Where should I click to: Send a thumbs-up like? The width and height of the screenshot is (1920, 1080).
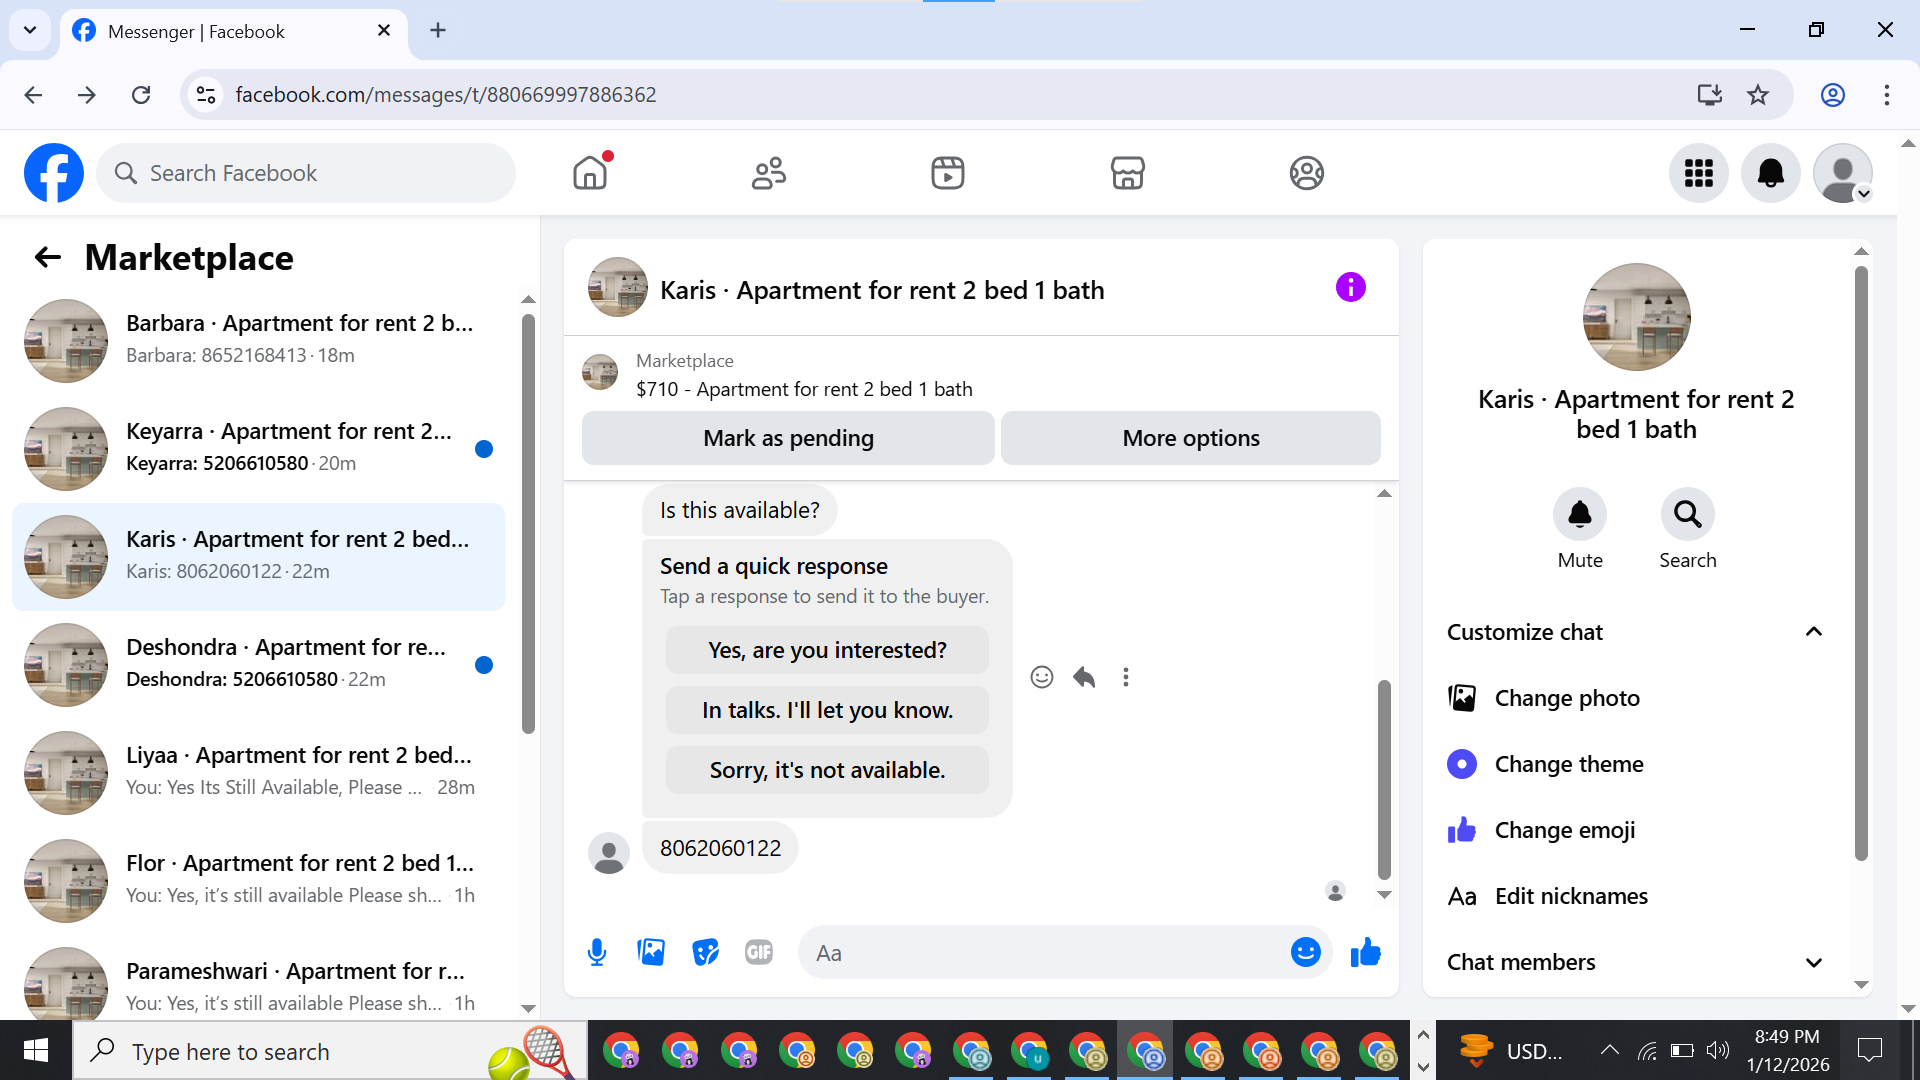tap(1365, 952)
